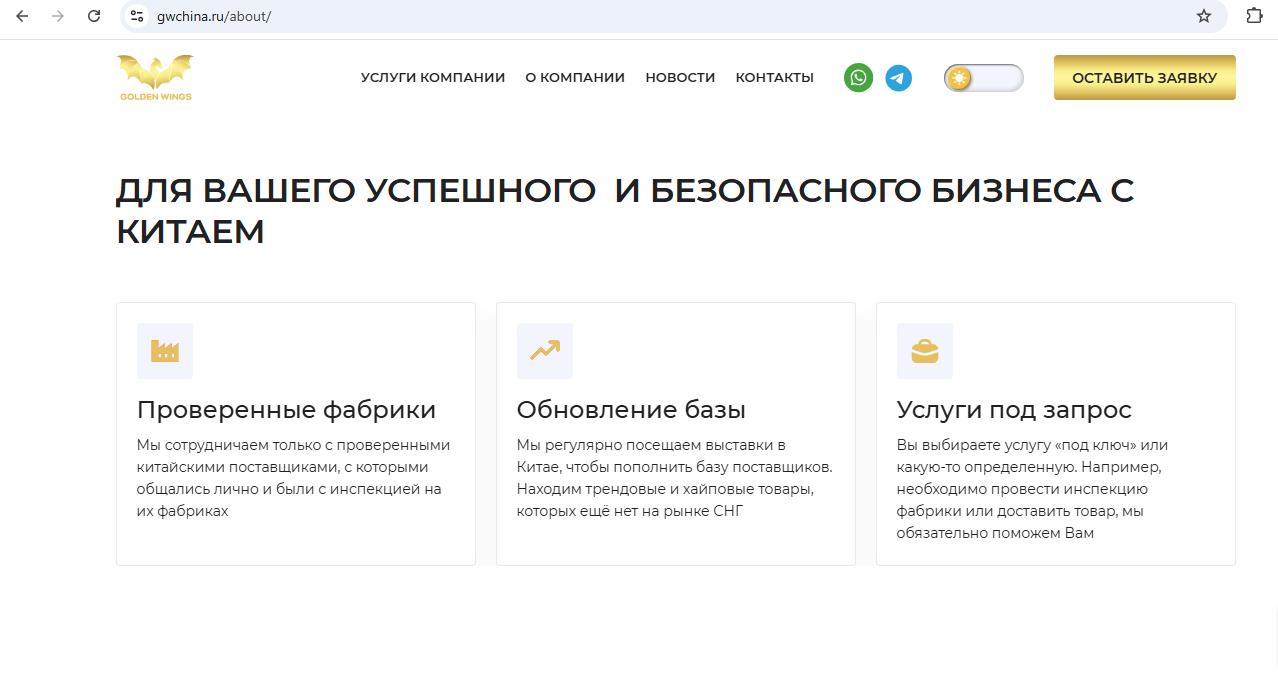Click the briefcase icon on Услуги под запрос card
Viewport: 1278px width, 678px height.
click(924, 351)
